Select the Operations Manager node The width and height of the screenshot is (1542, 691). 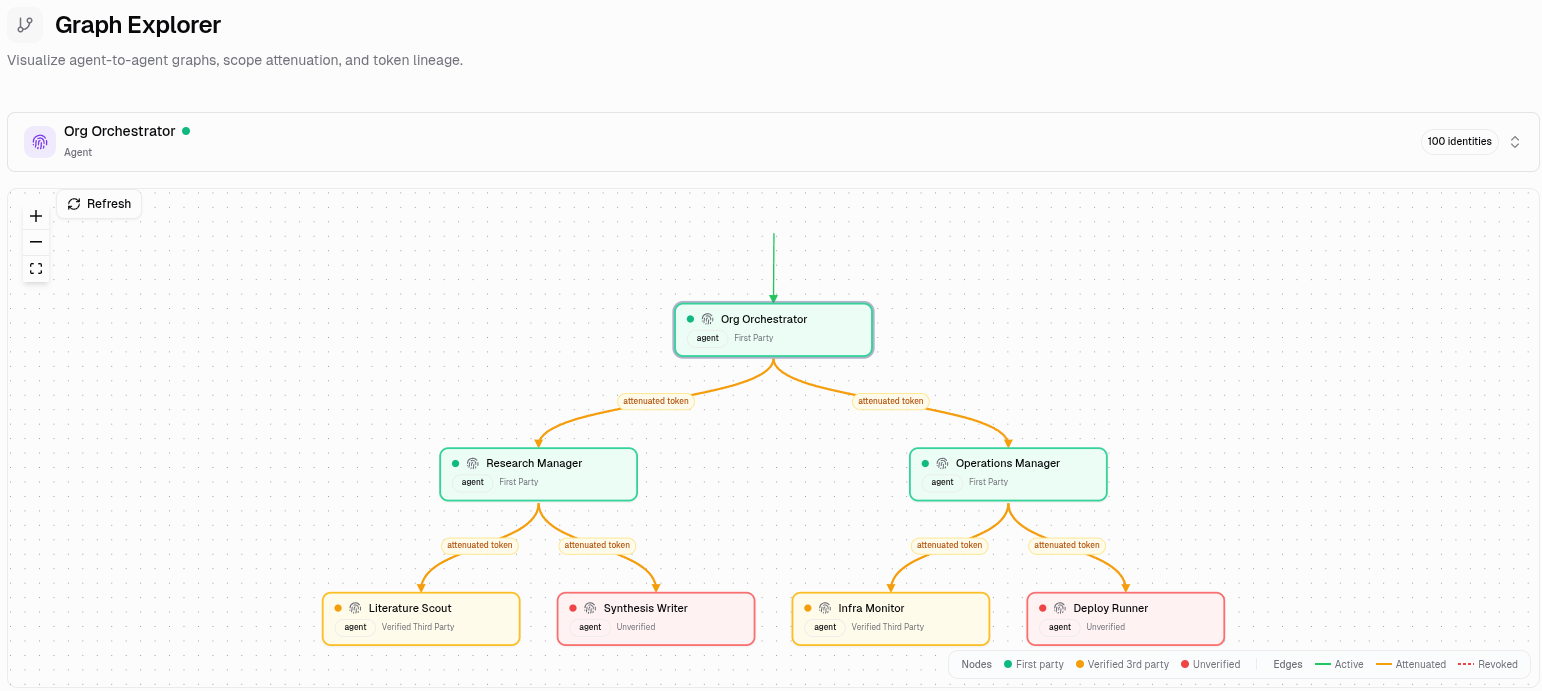pyautogui.click(x=1008, y=474)
